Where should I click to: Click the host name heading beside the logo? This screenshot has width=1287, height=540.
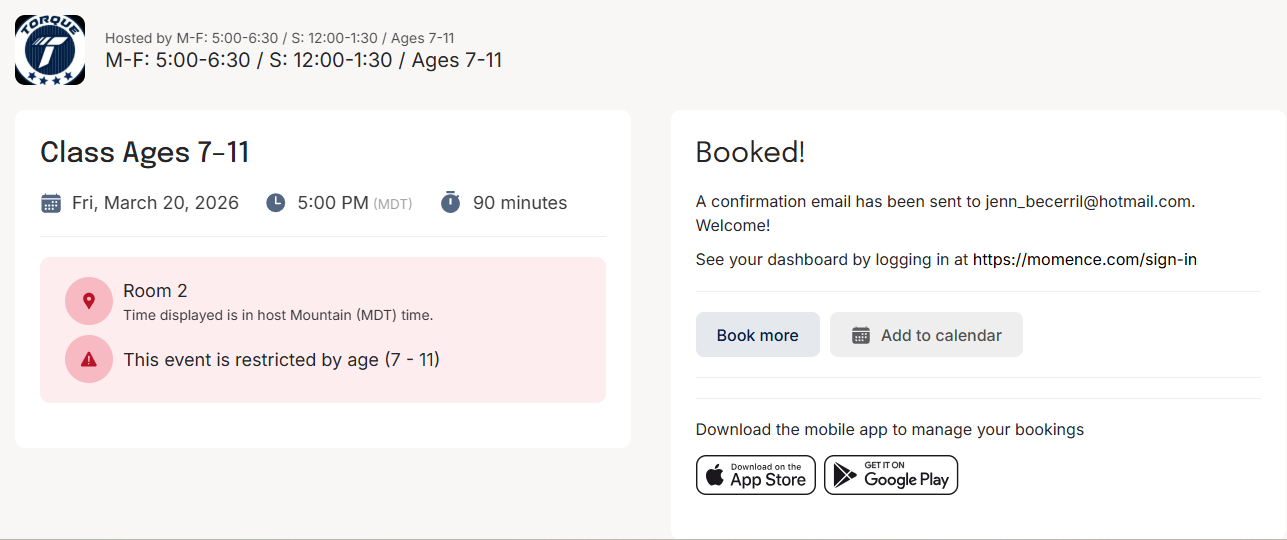(303, 60)
